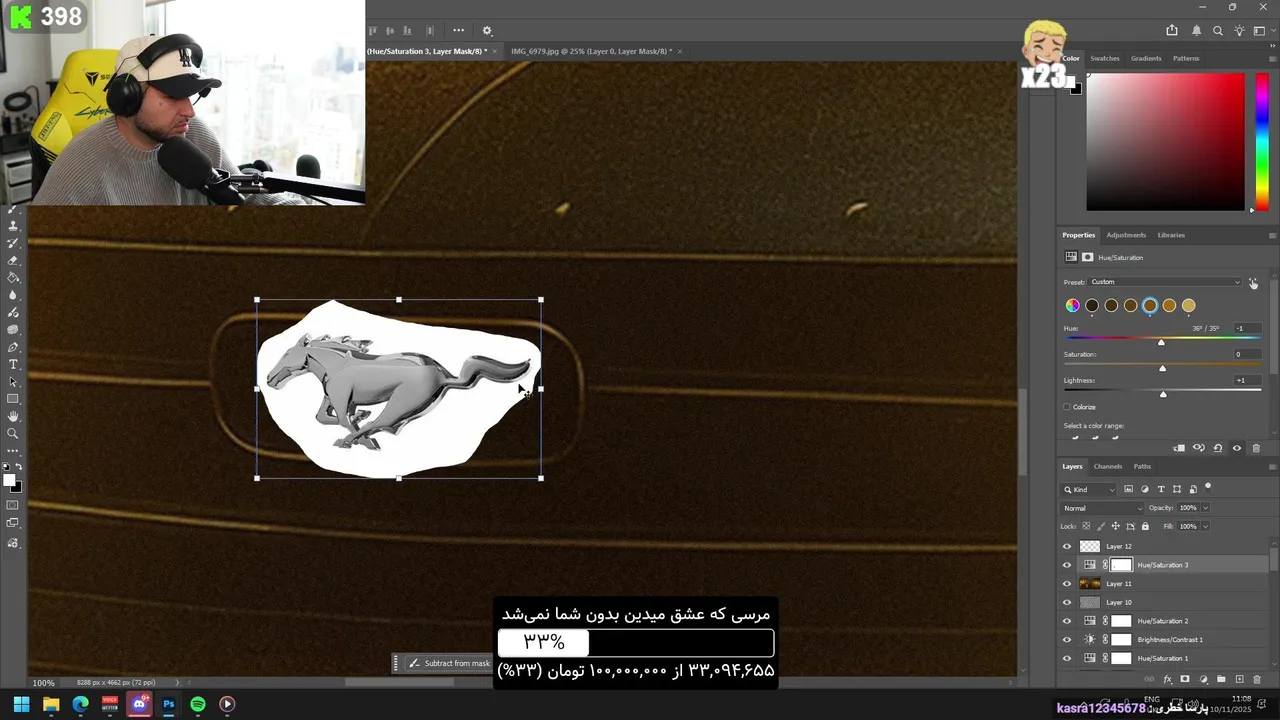This screenshot has height=720, width=1280.
Task: Open IMG_6979.jpg document tab
Action: 591,51
